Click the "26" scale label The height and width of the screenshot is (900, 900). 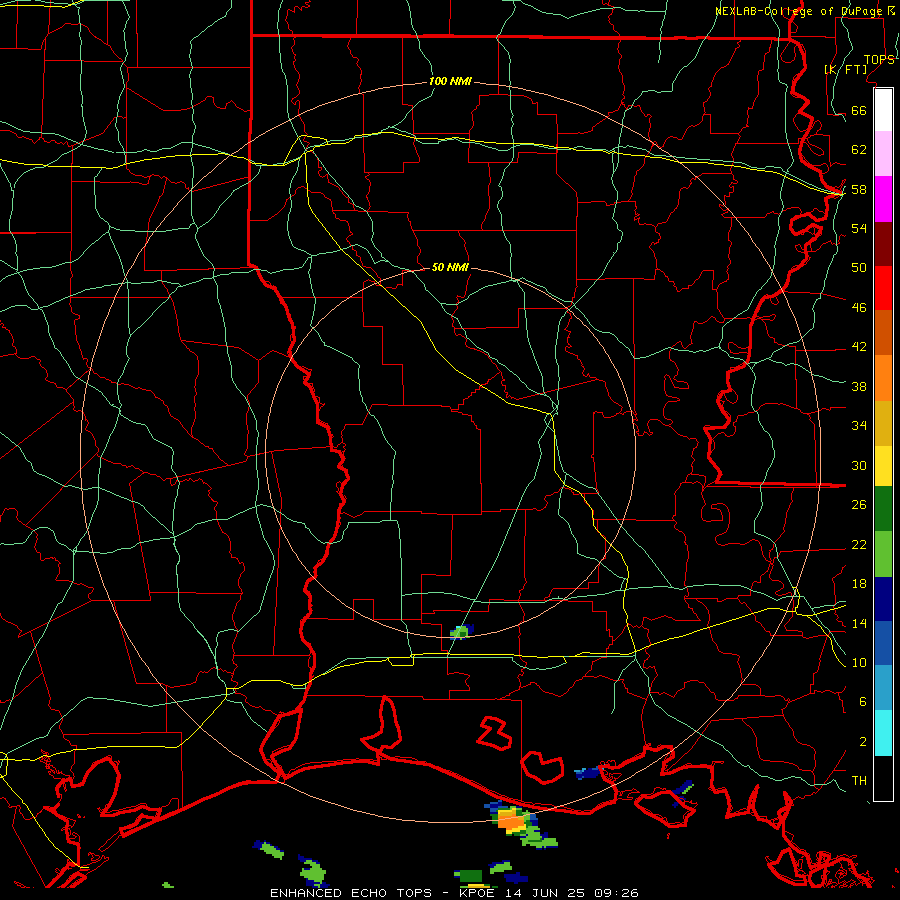point(859,505)
